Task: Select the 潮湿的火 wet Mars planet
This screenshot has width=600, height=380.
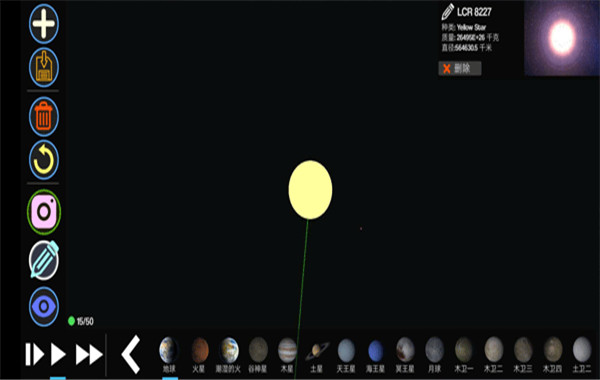Action: coord(228,355)
